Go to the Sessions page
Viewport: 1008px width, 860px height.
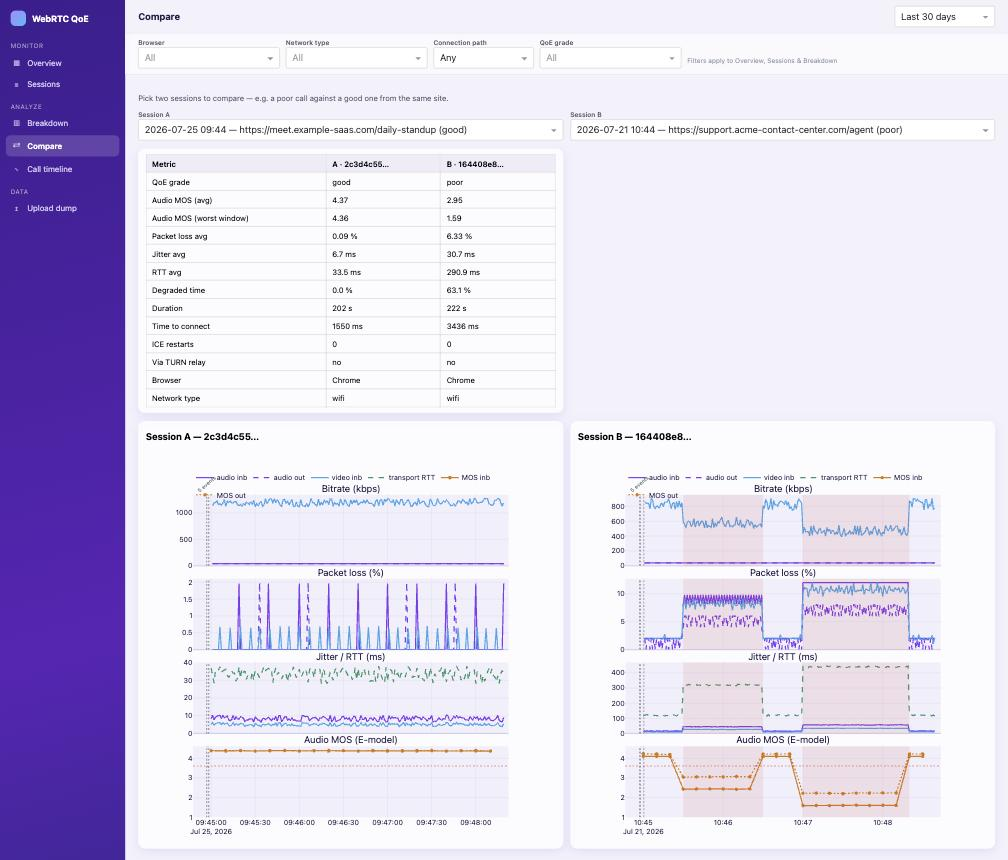pos(62,84)
